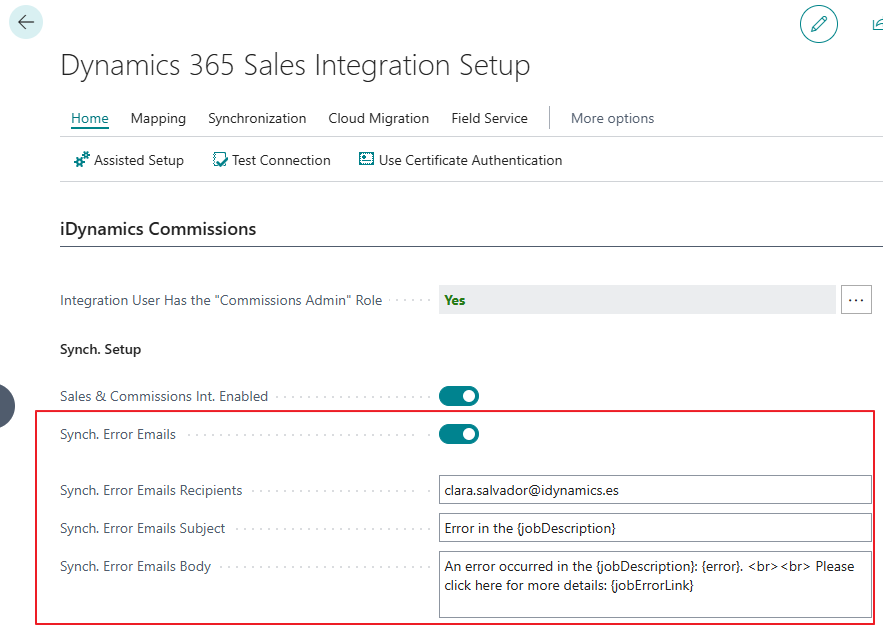This screenshot has width=883, height=631.
Task: Click the dark circular handle at left edge
Action: pos(6,406)
